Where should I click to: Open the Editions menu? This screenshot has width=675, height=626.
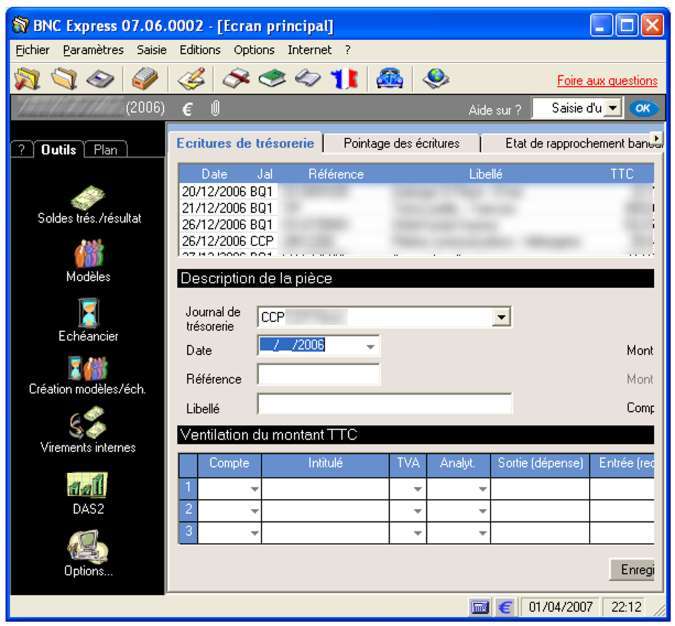click(200, 49)
